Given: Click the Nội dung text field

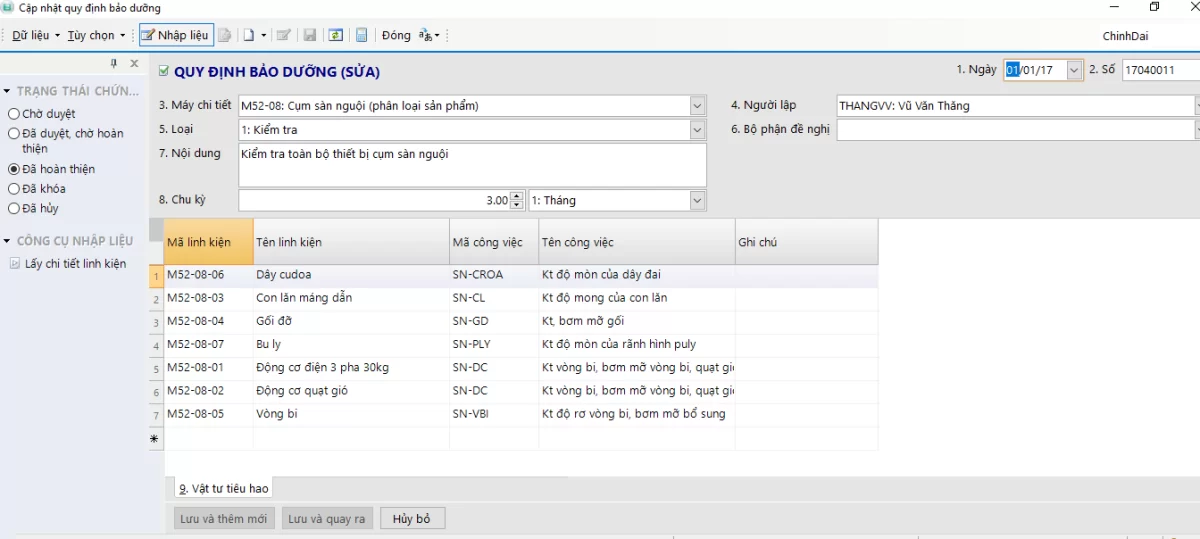Looking at the screenshot, I should pos(472,164).
